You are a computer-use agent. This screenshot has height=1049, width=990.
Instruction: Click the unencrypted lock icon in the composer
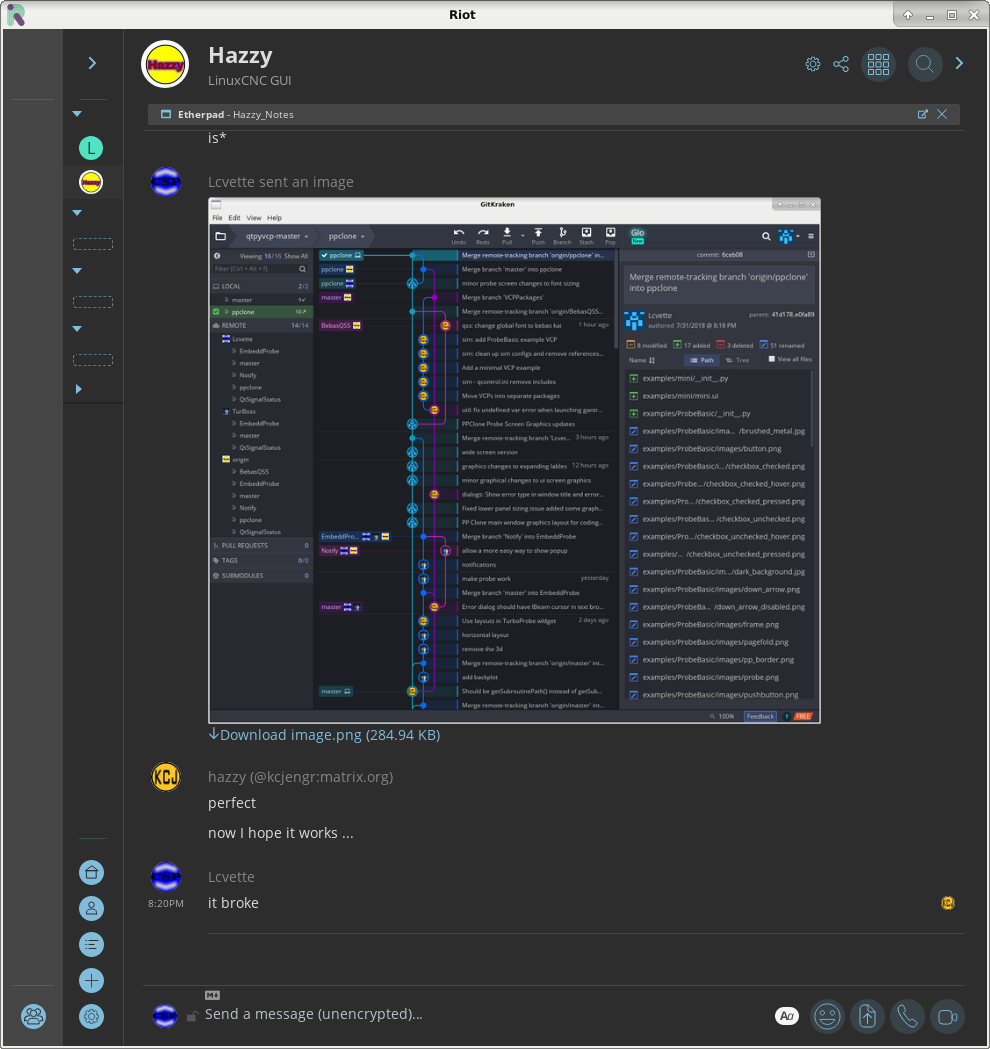click(x=193, y=1016)
